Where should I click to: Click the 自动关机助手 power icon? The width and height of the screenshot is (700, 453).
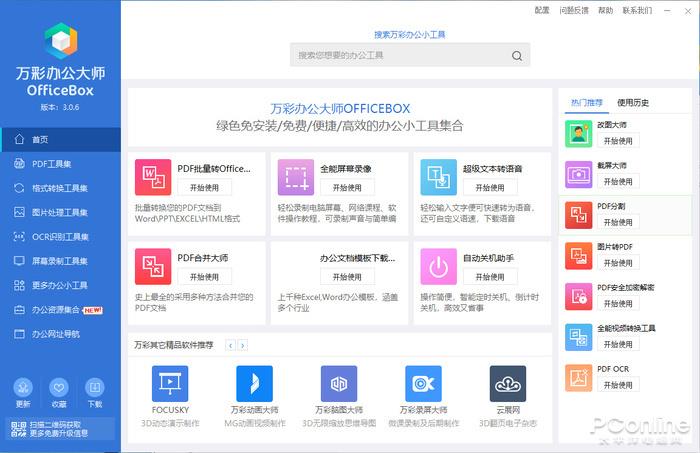point(438,265)
